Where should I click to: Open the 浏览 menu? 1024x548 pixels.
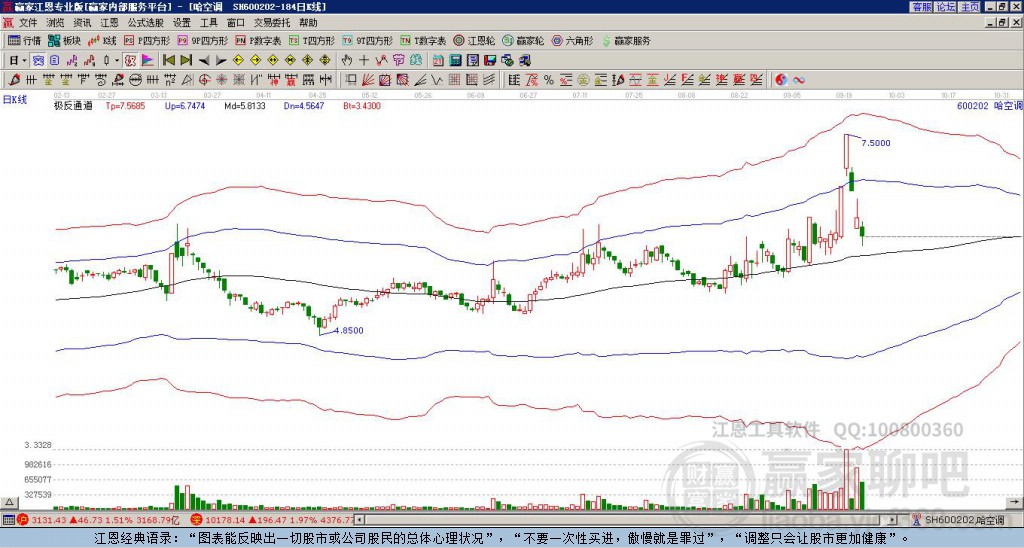pyautogui.click(x=55, y=23)
